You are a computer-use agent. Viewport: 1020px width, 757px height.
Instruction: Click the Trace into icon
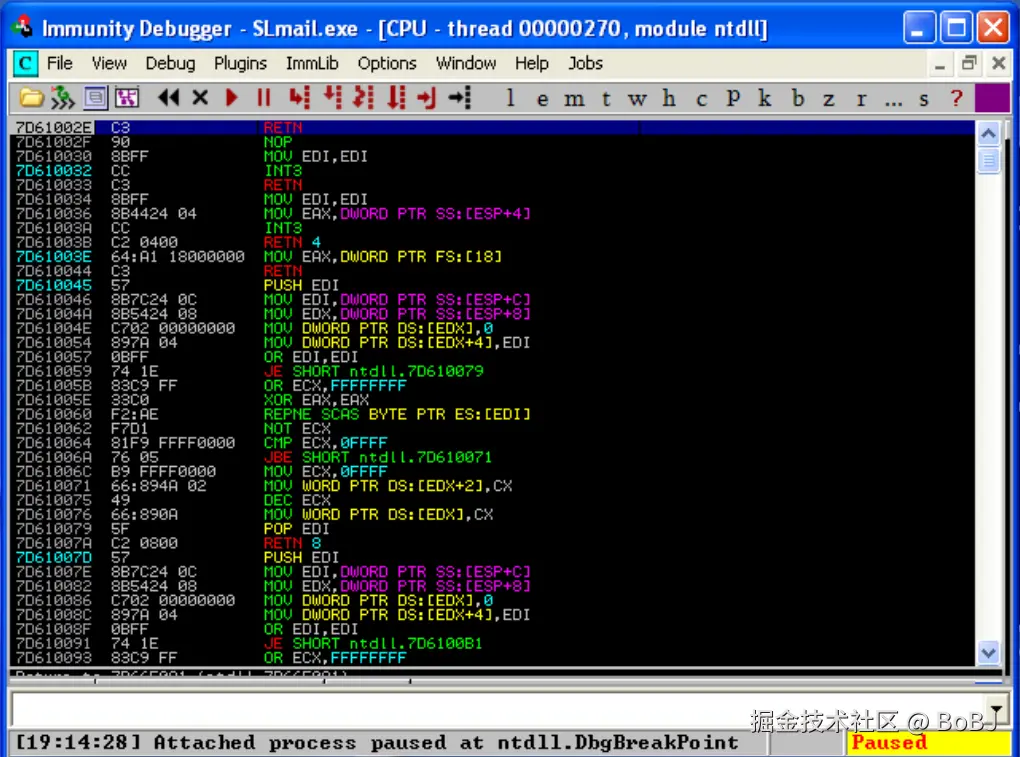tap(364, 98)
